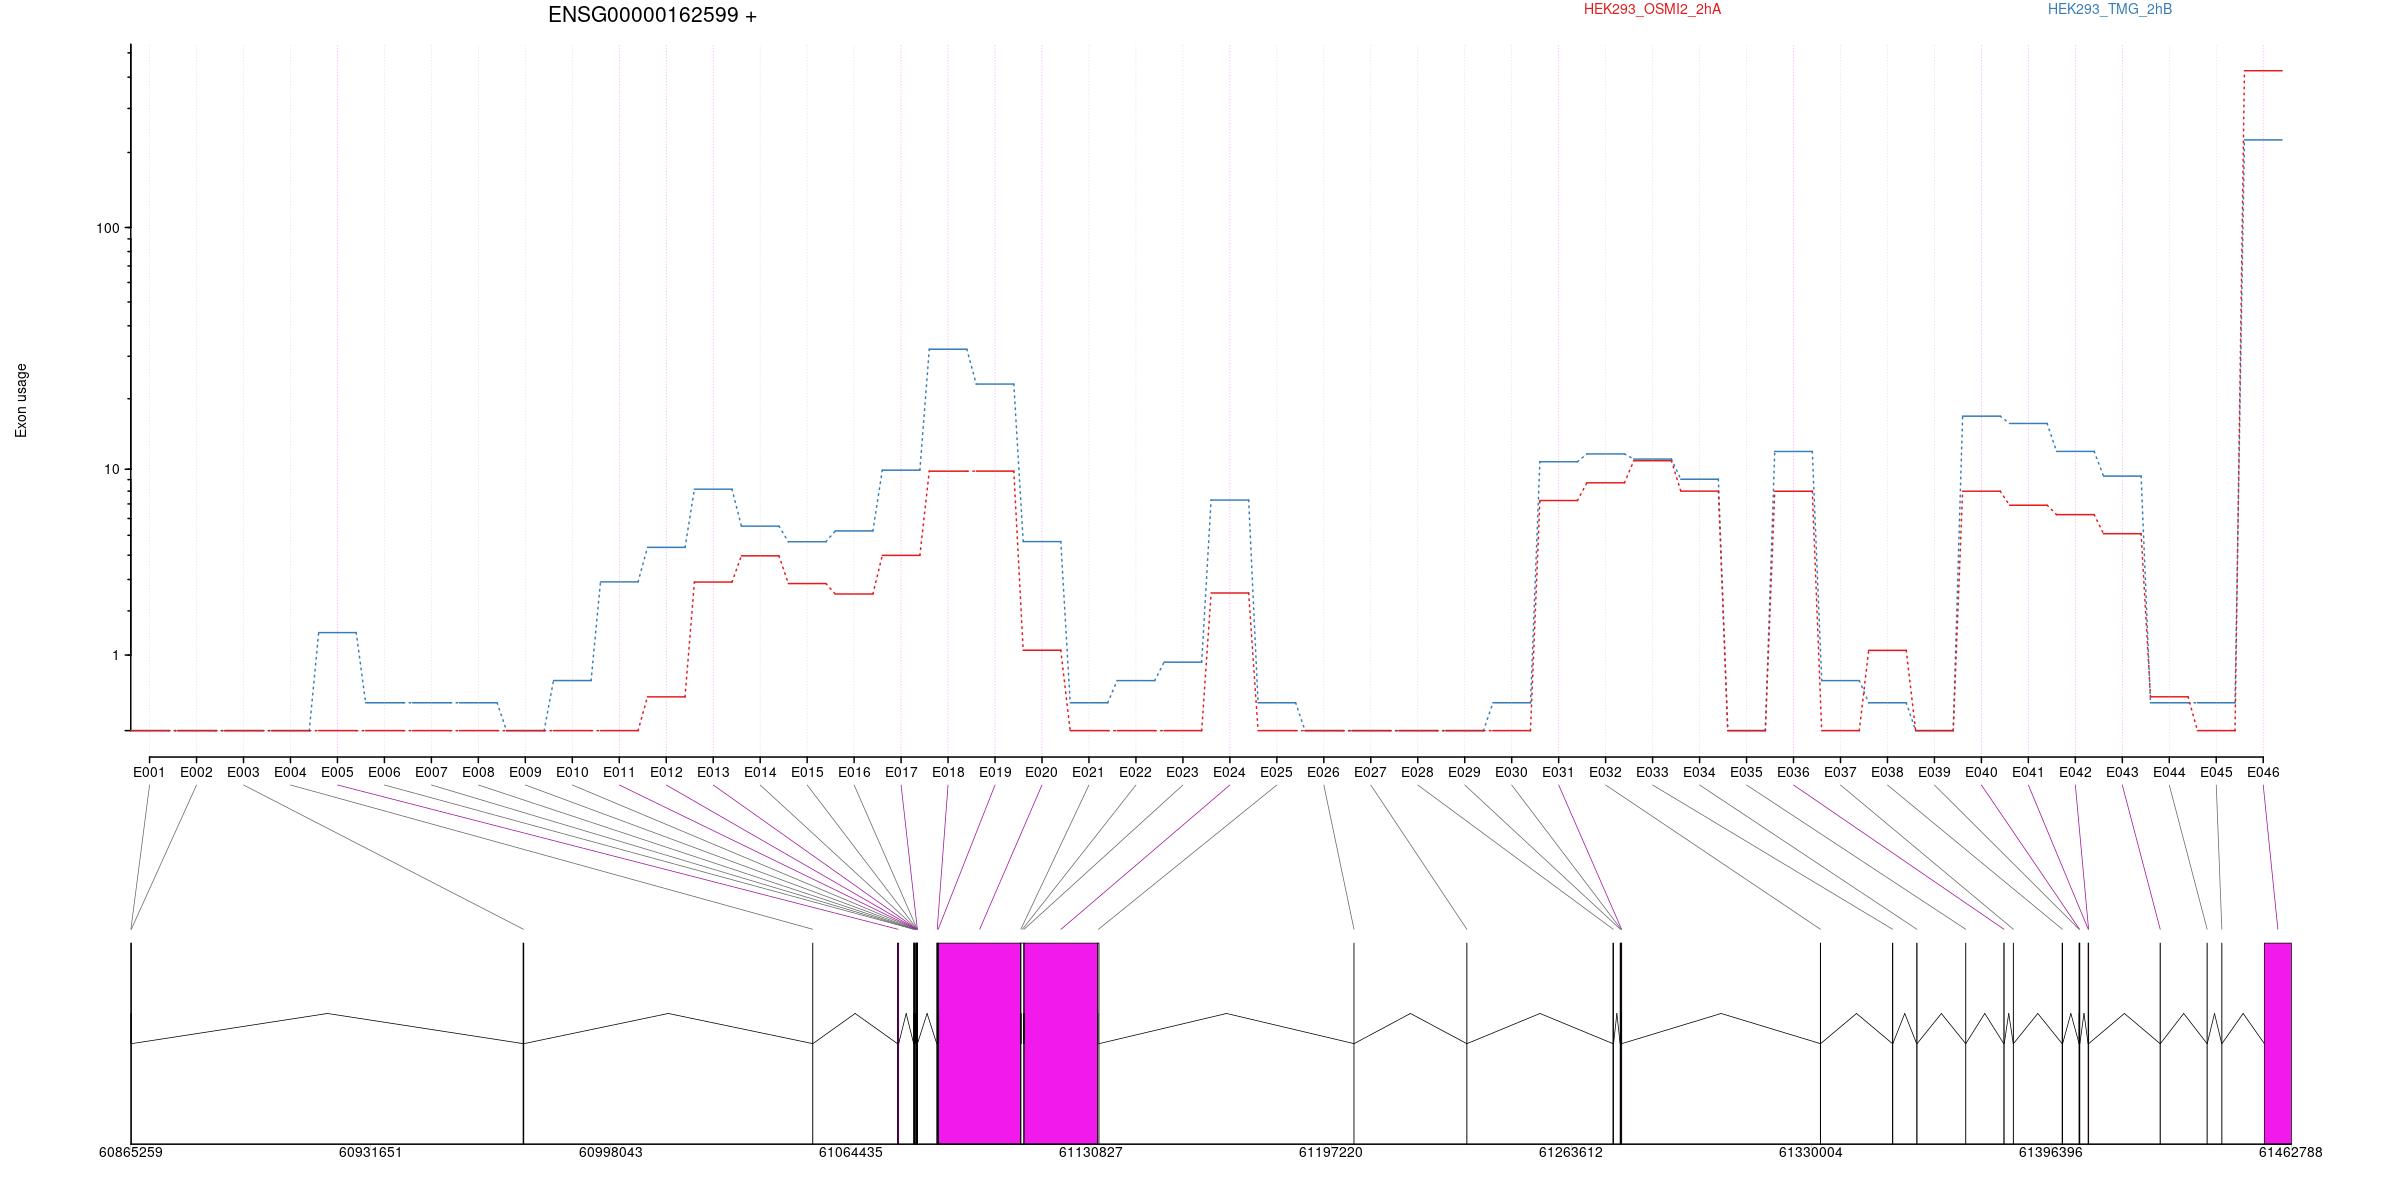Image resolution: width=2400 pixels, height=1200 pixels.
Task: Select exon label E016
Action: pos(854,772)
